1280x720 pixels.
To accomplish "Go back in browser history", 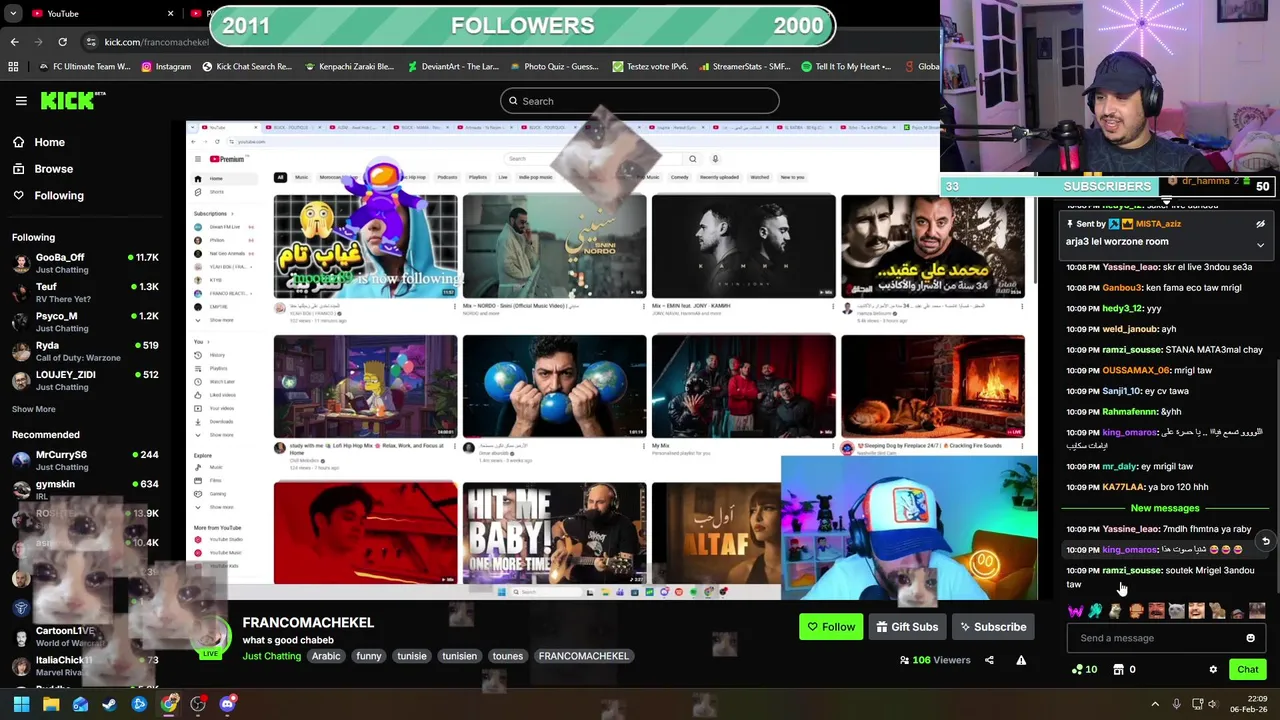I will 14,42.
